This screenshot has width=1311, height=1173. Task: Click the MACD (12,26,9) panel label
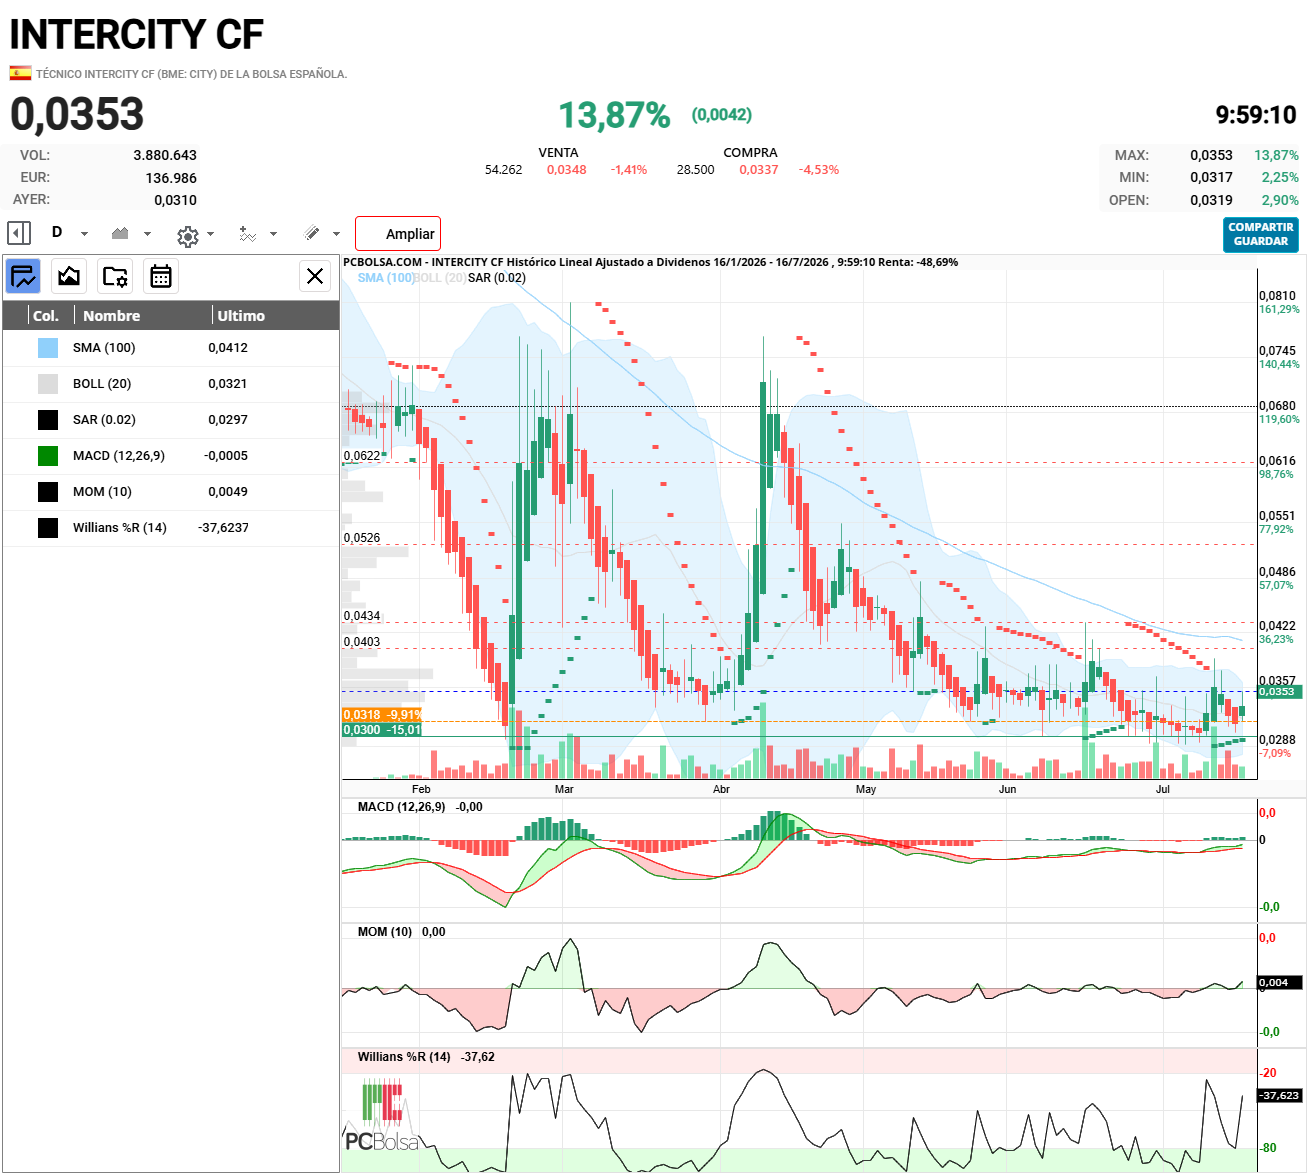pyautogui.click(x=402, y=807)
